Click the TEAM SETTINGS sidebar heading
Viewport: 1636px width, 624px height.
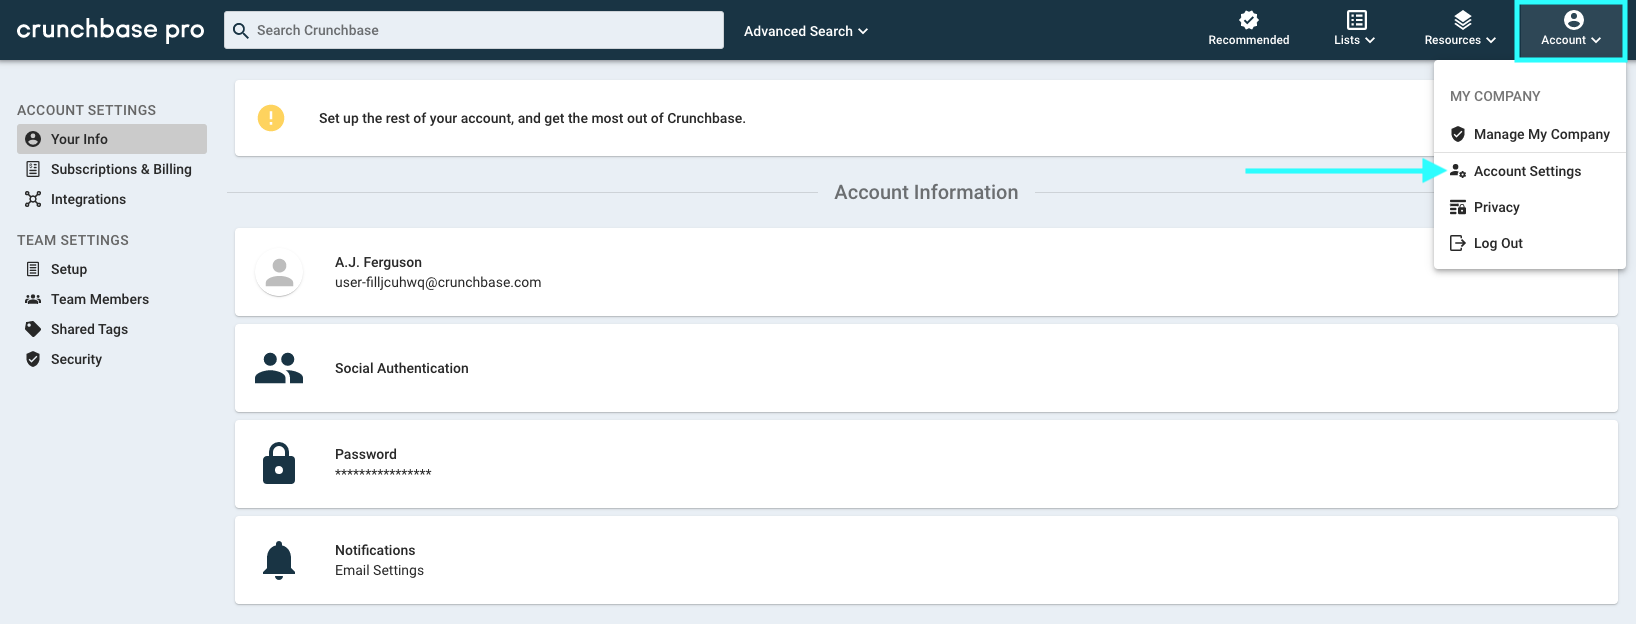73,240
